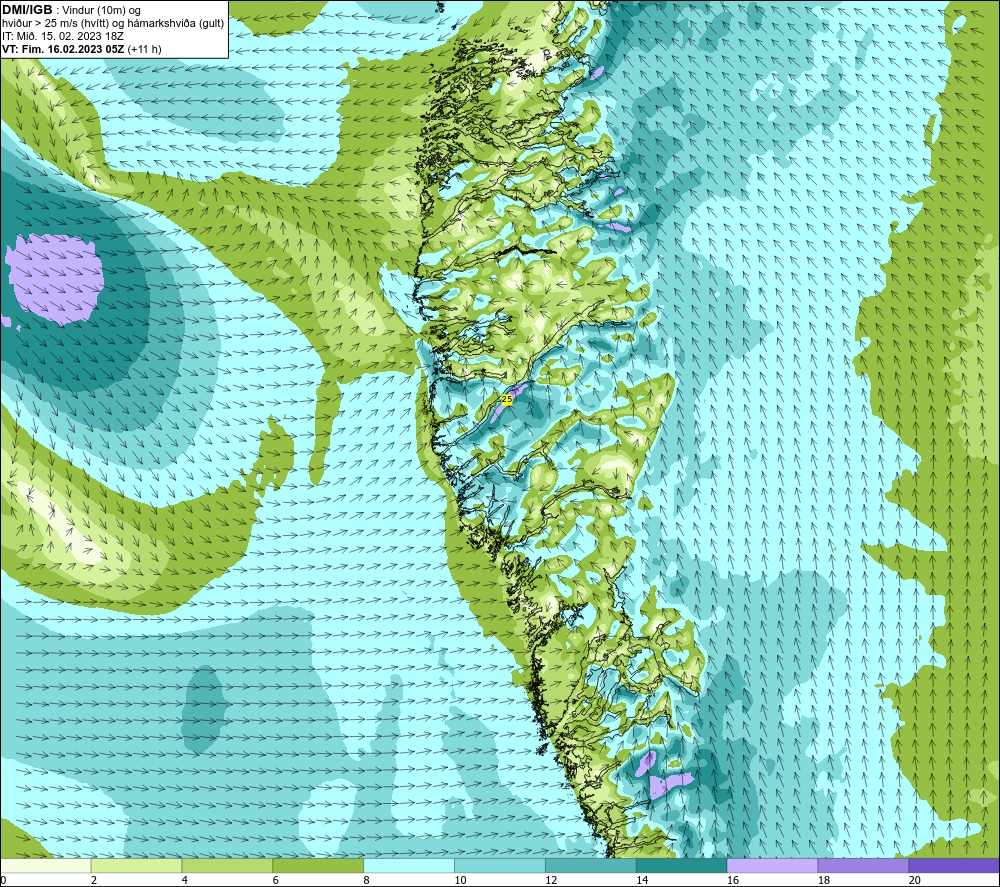Click the legend label 20
Image resolution: width=1000 pixels, height=887 pixels.
[915, 880]
